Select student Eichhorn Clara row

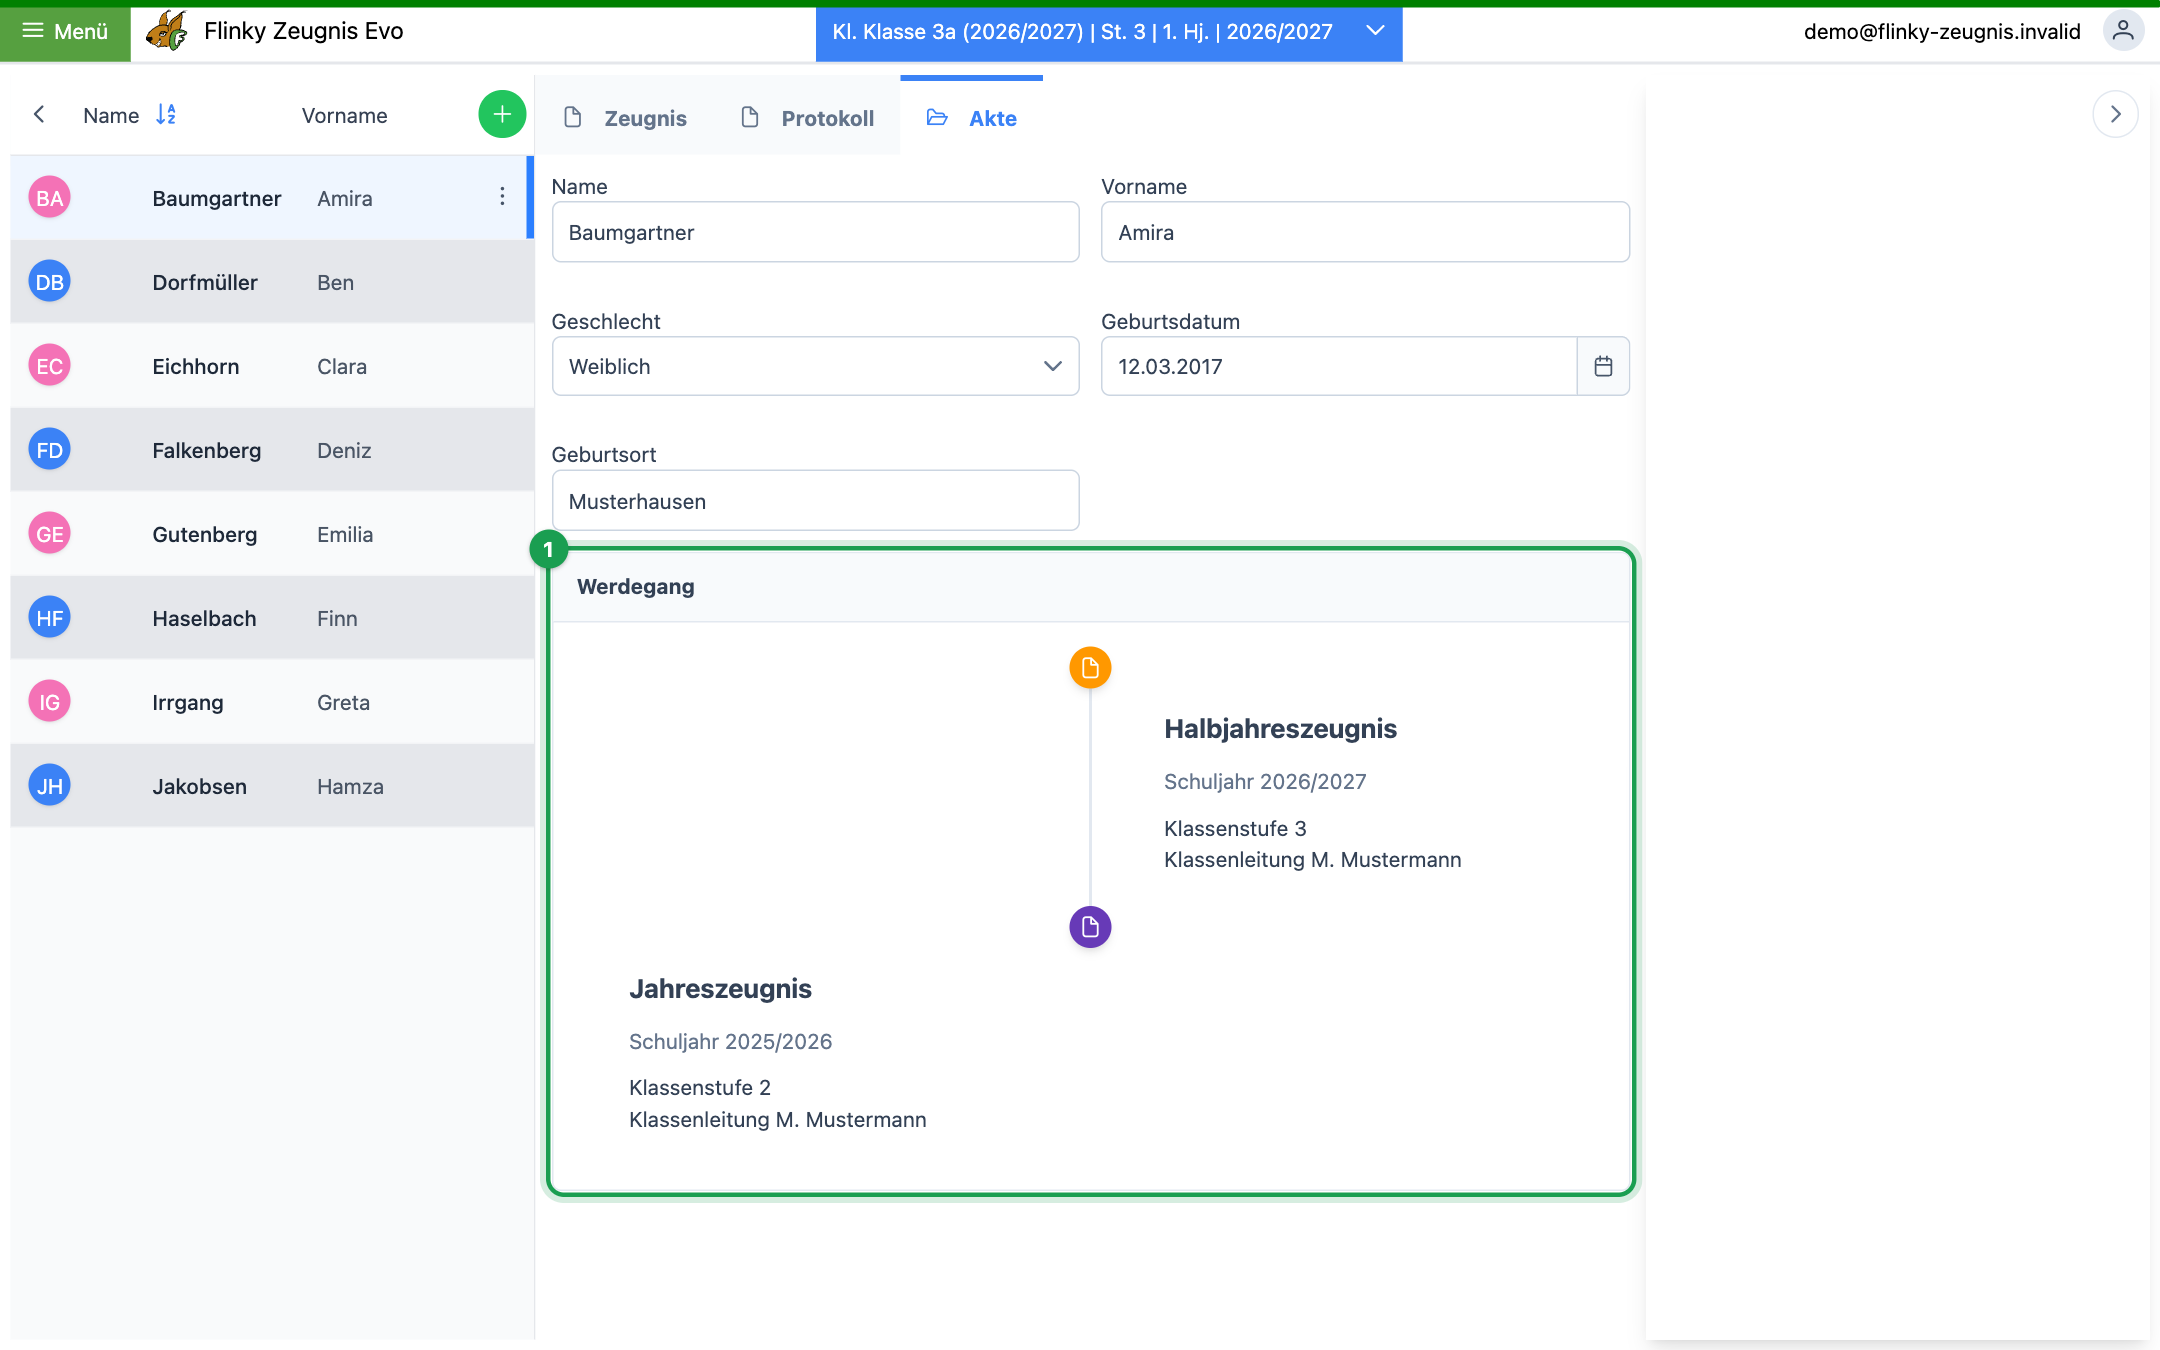point(272,366)
